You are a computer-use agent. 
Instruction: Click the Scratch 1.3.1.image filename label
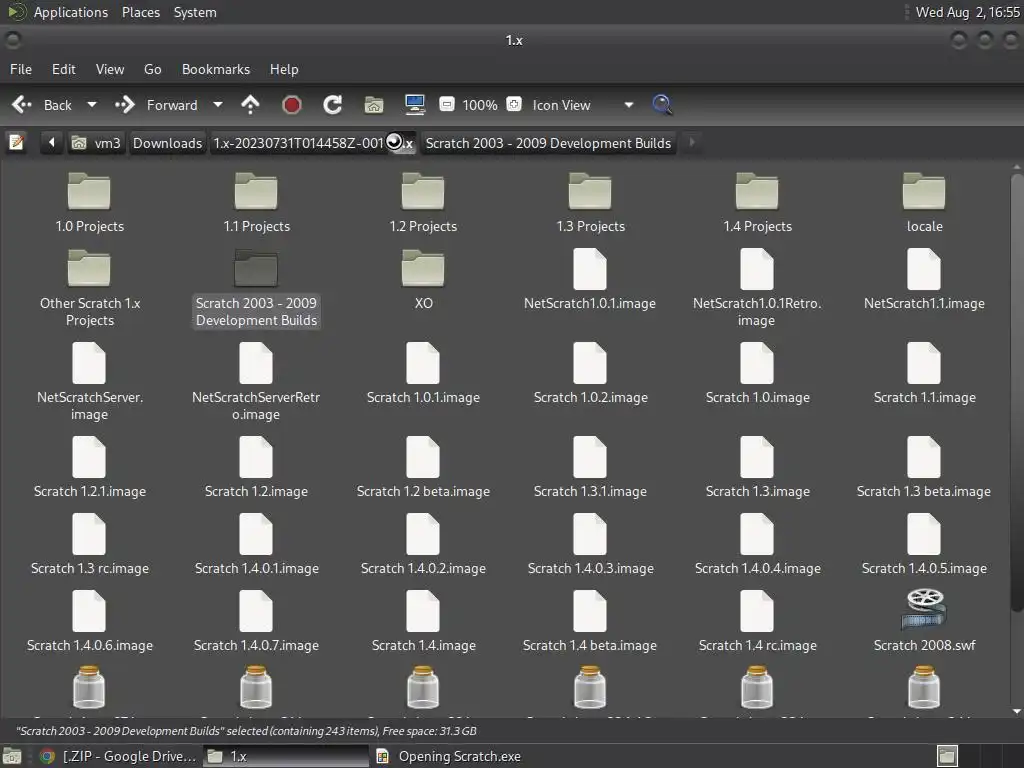coord(590,491)
